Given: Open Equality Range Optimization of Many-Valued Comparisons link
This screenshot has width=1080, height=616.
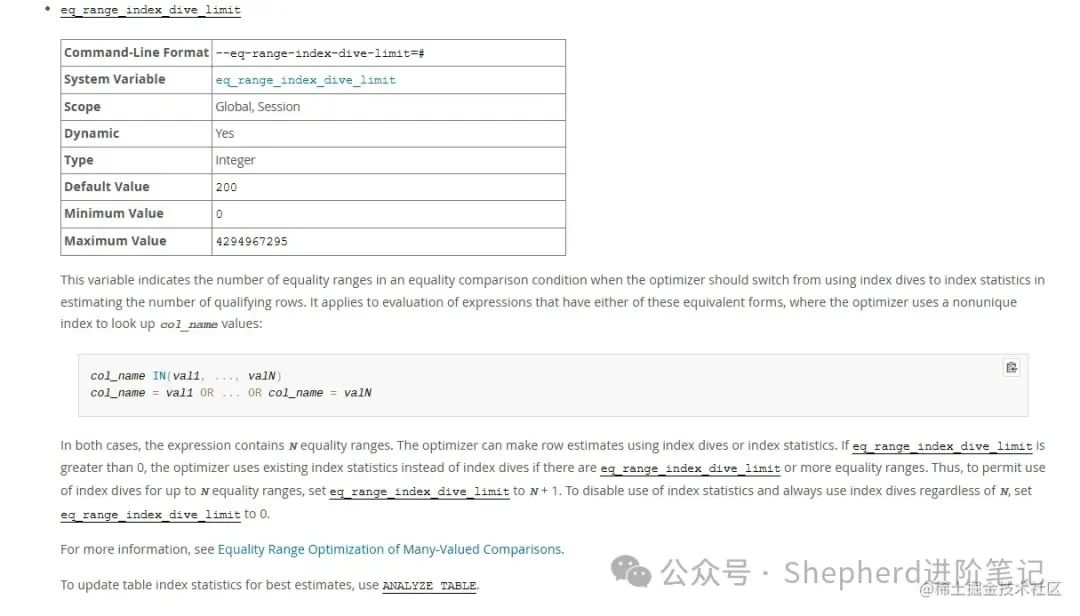Looking at the screenshot, I should pyautogui.click(x=390, y=549).
